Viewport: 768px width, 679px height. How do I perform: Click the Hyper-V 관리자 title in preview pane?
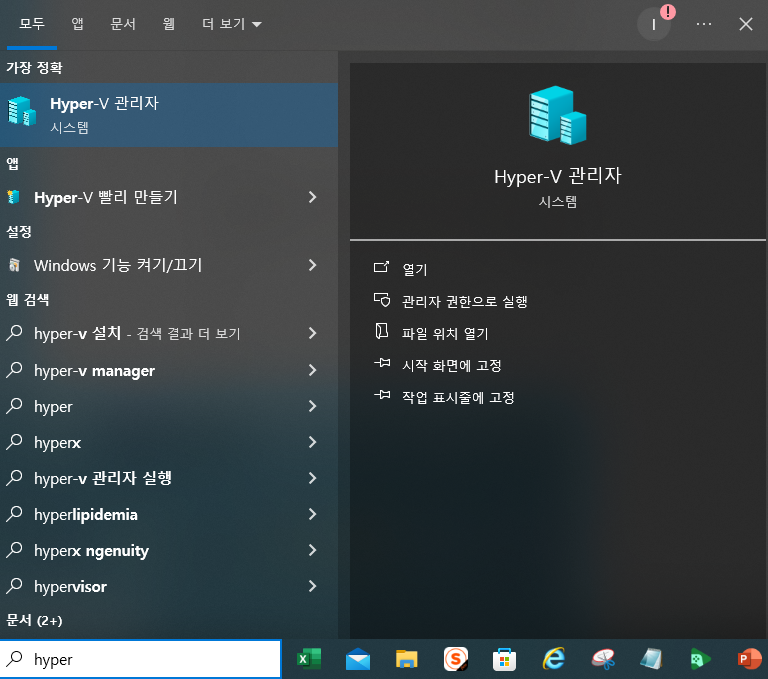tap(557, 176)
